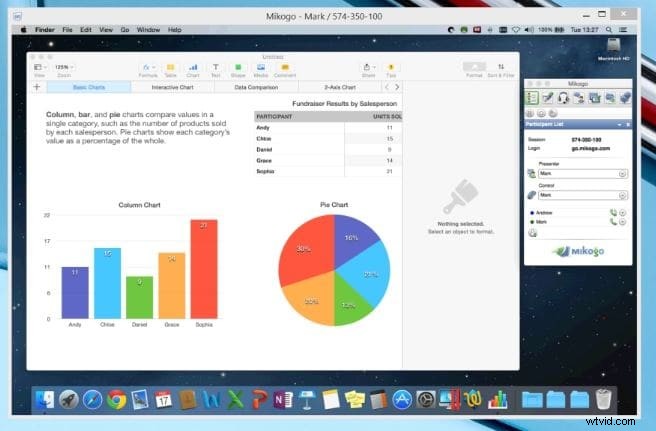656x431 pixels.
Task: Open Mikogo headset audio icon
Action: tap(563, 98)
